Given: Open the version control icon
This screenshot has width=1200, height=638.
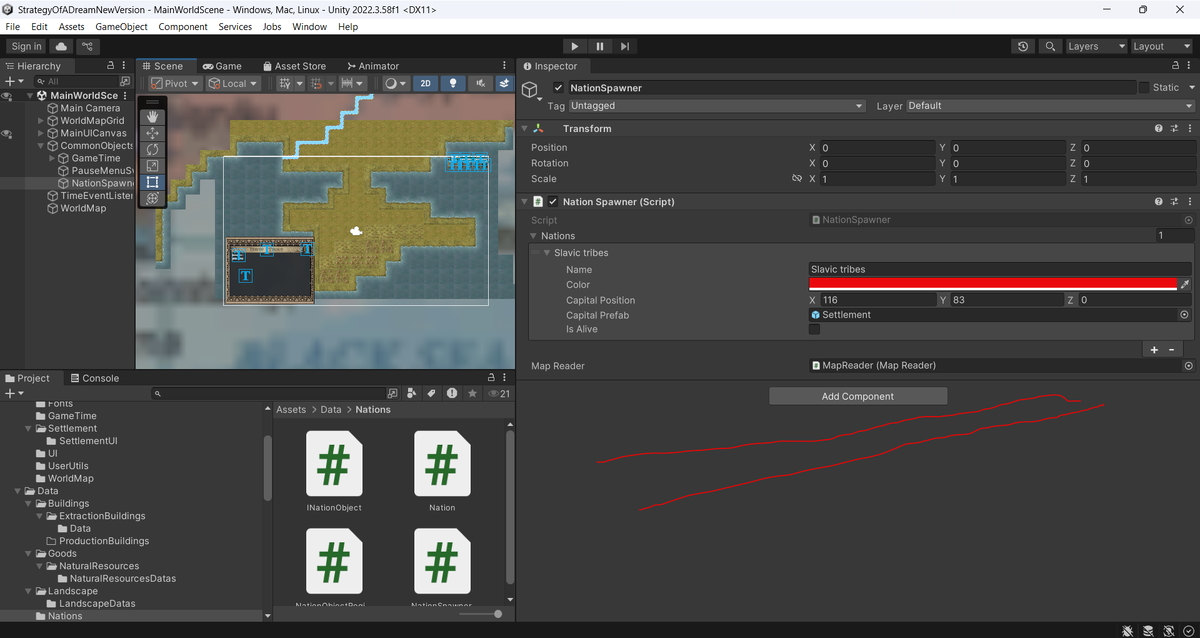Looking at the screenshot, I should point(88,46).
